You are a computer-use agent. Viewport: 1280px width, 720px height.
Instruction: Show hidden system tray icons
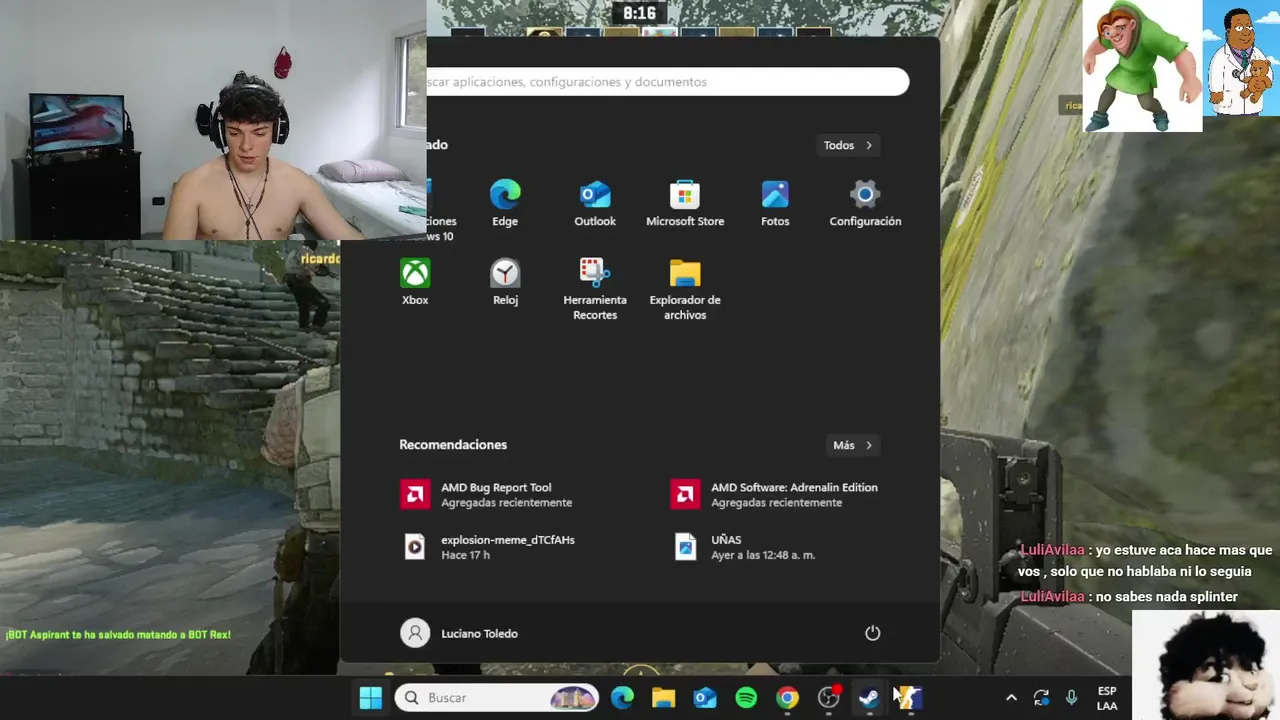point(1011,698)
